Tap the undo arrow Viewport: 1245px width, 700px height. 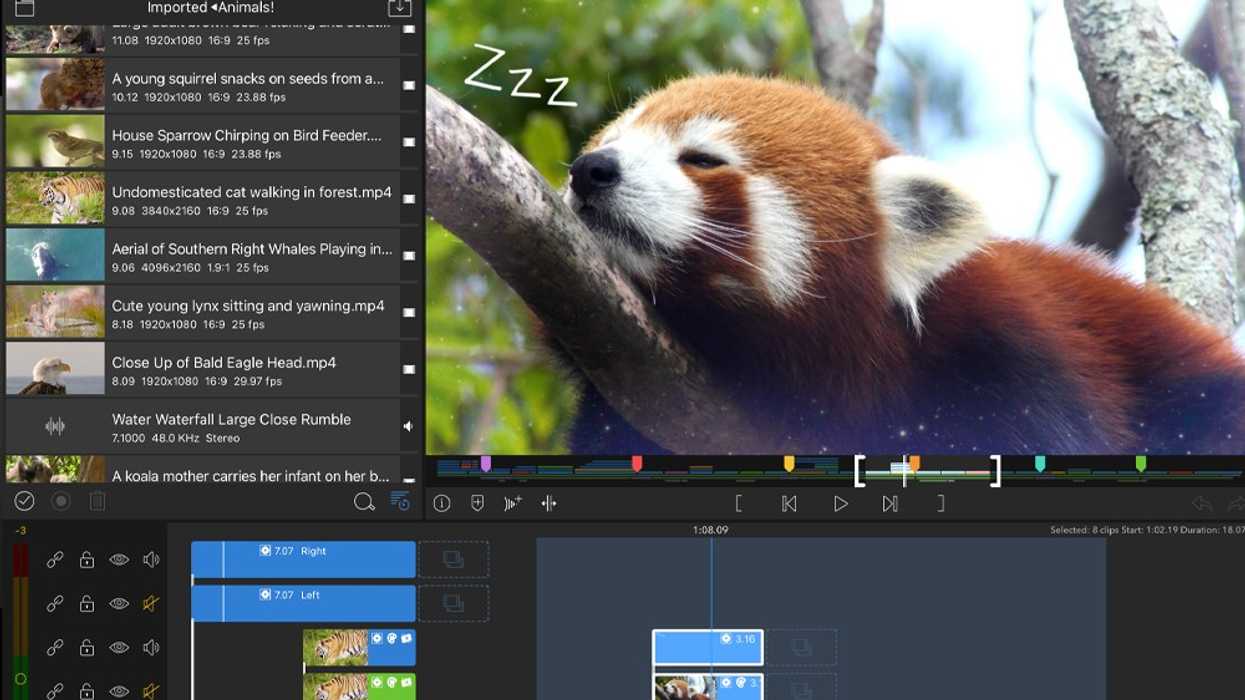click(x=1202, y=504)
